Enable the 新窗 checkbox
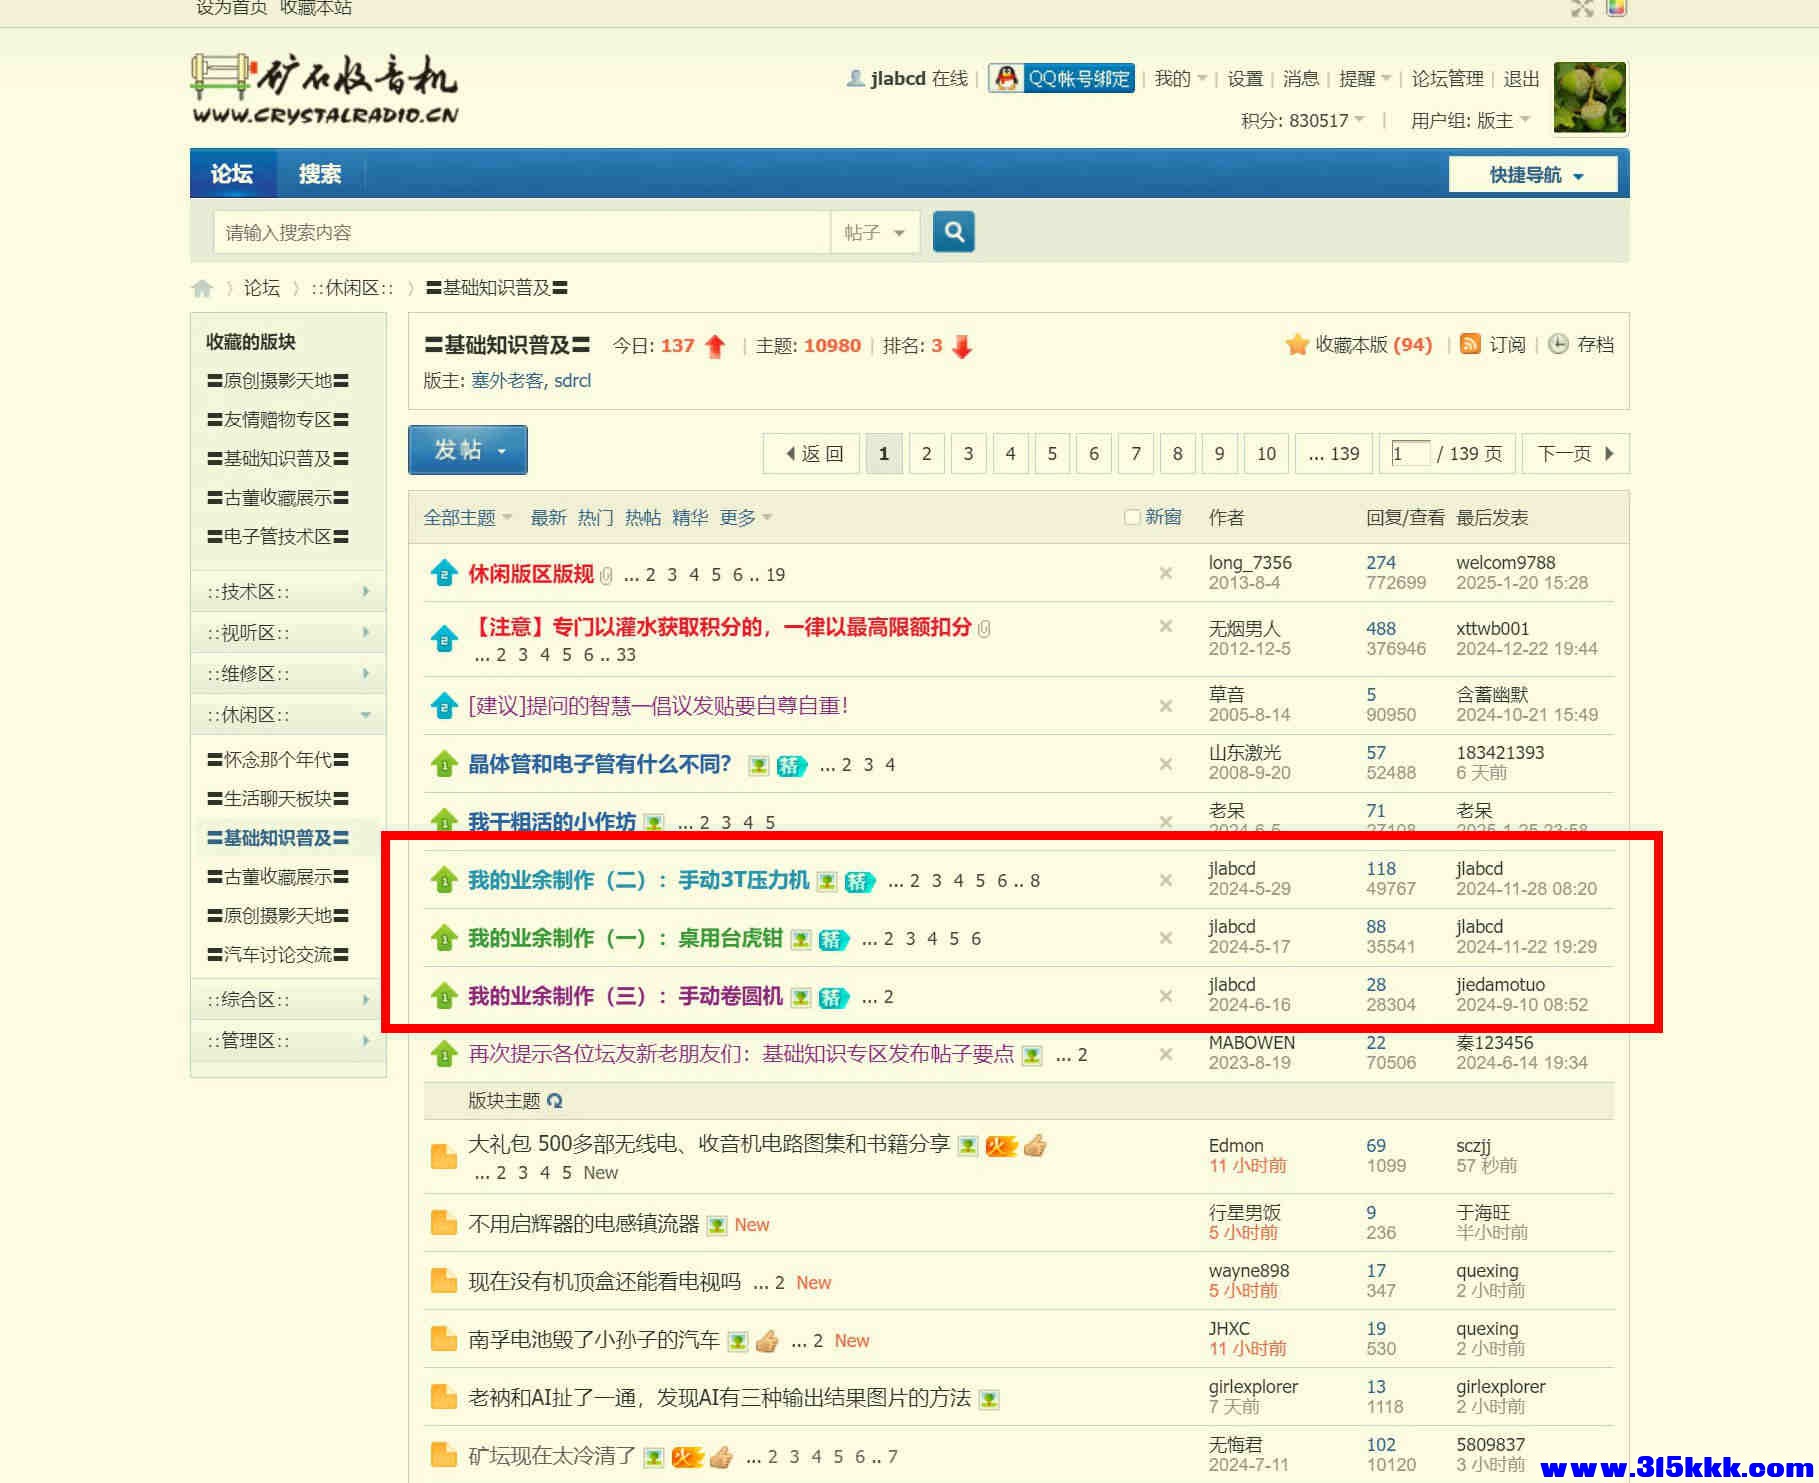The image size is (1819, 1483). click(1131, 517)
